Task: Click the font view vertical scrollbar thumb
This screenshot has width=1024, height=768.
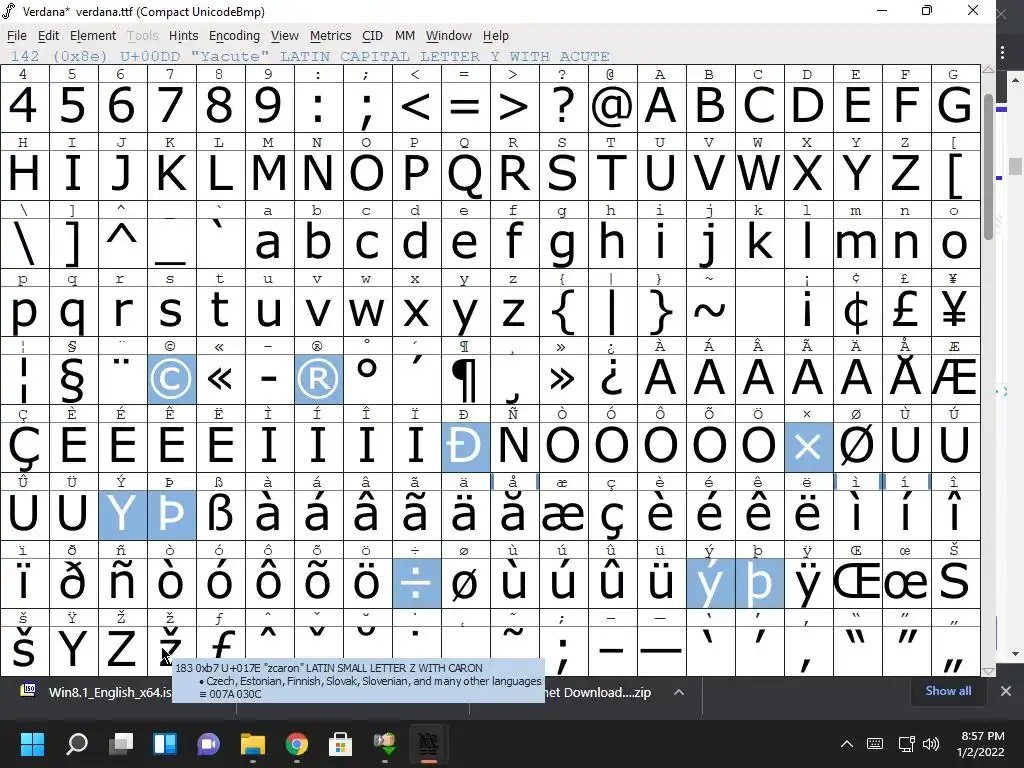Action: click(x=988, y=167)
